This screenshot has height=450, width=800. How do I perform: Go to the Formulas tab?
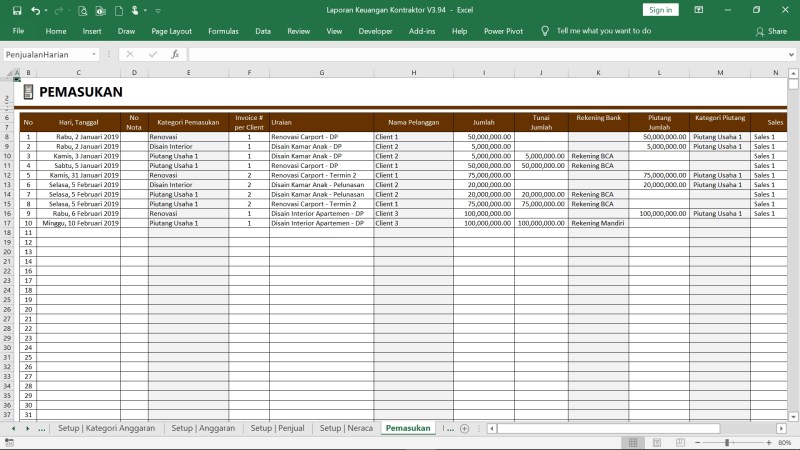click(x=223, y=31)
